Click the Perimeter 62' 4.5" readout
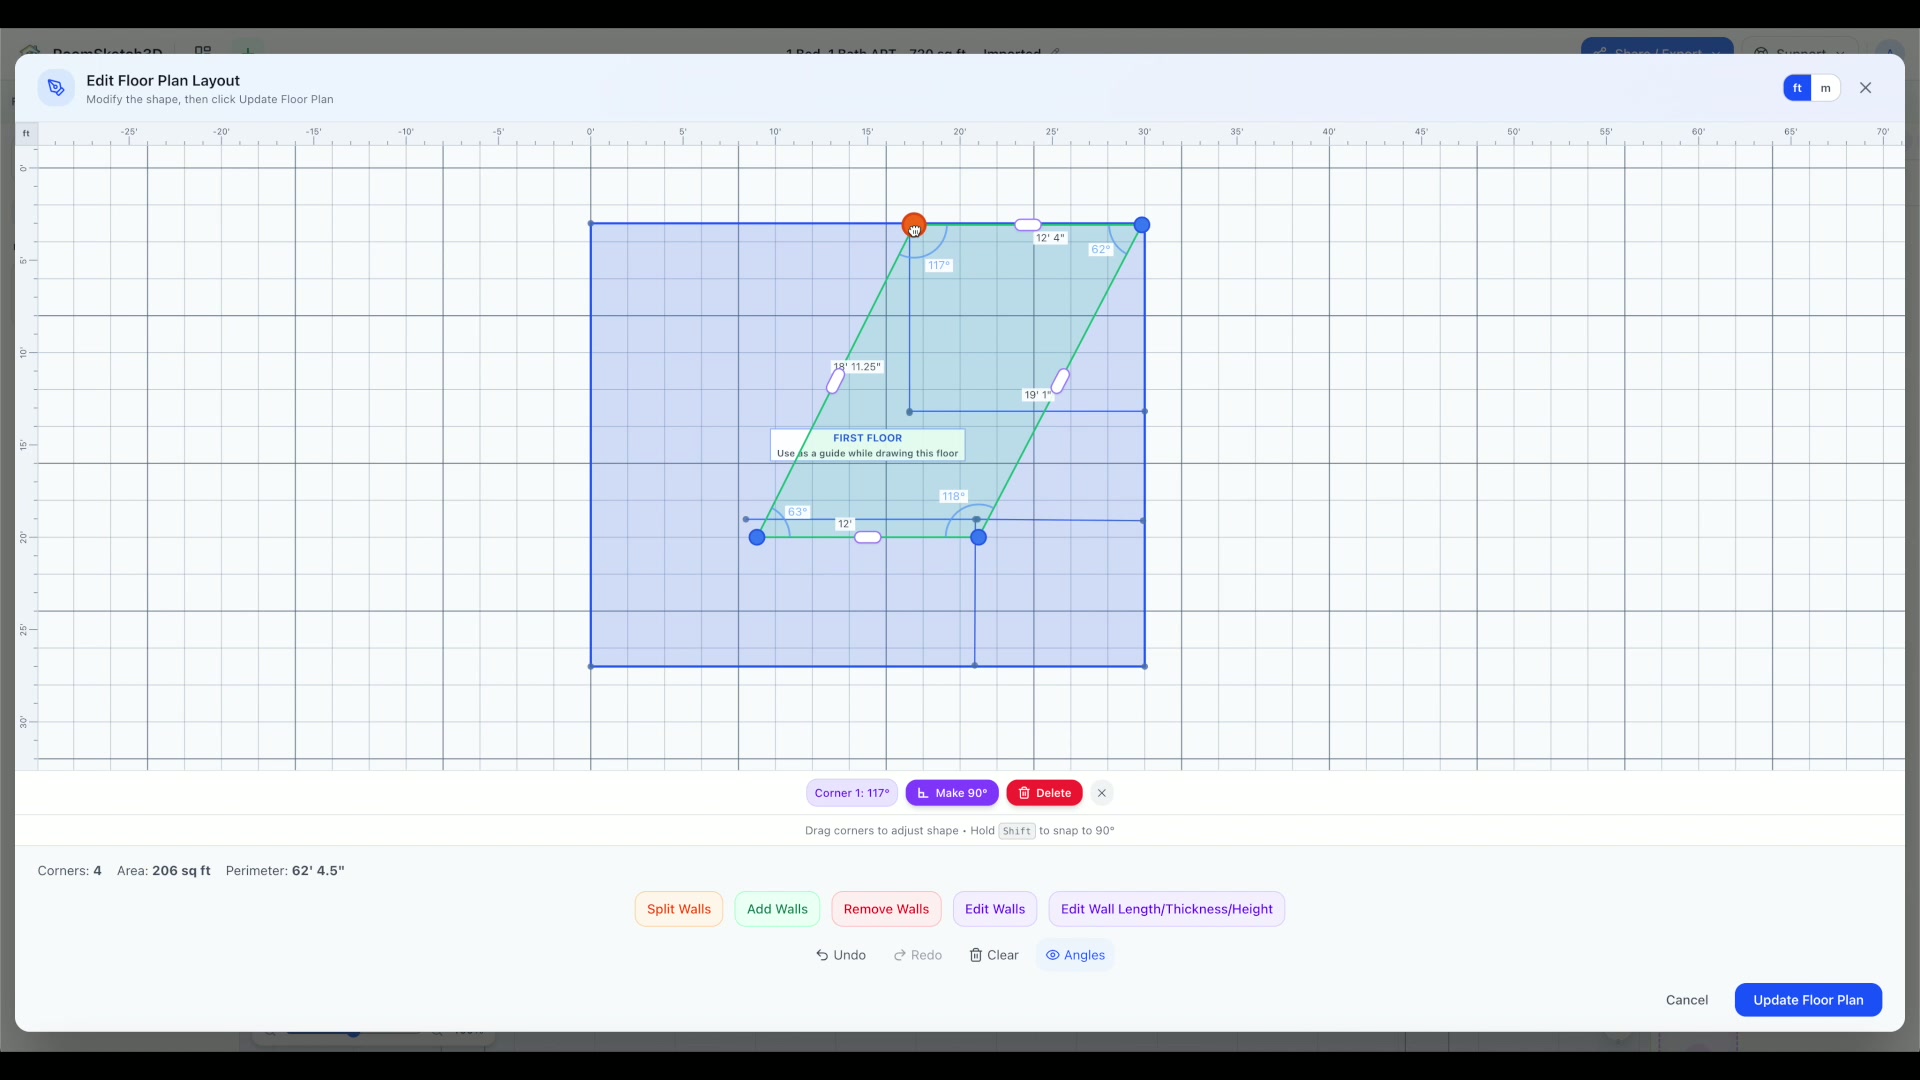Screen dimensions: 1920x1080 click(x=285, y=871)
